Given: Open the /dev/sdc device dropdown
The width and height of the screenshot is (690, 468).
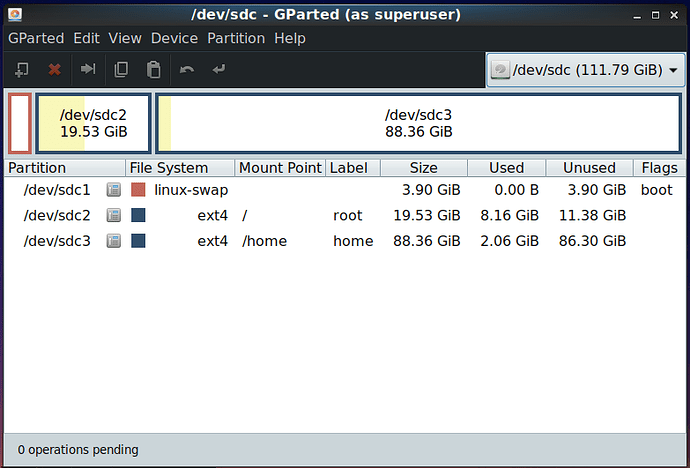Looking at the screenshot, I should pos(586,70).
